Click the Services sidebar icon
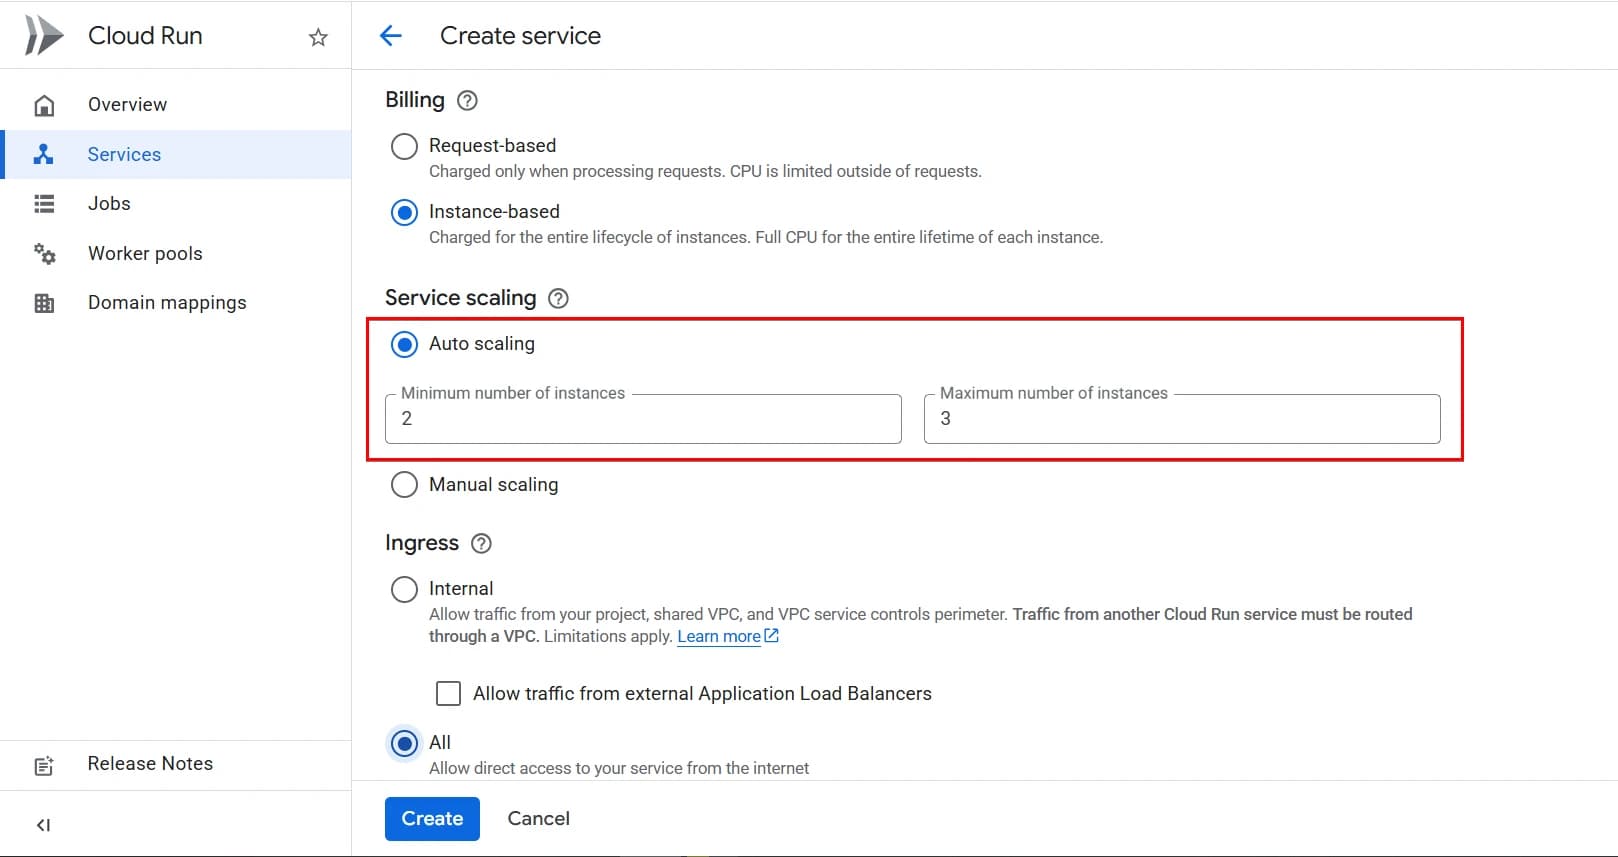 coord(43,154)
